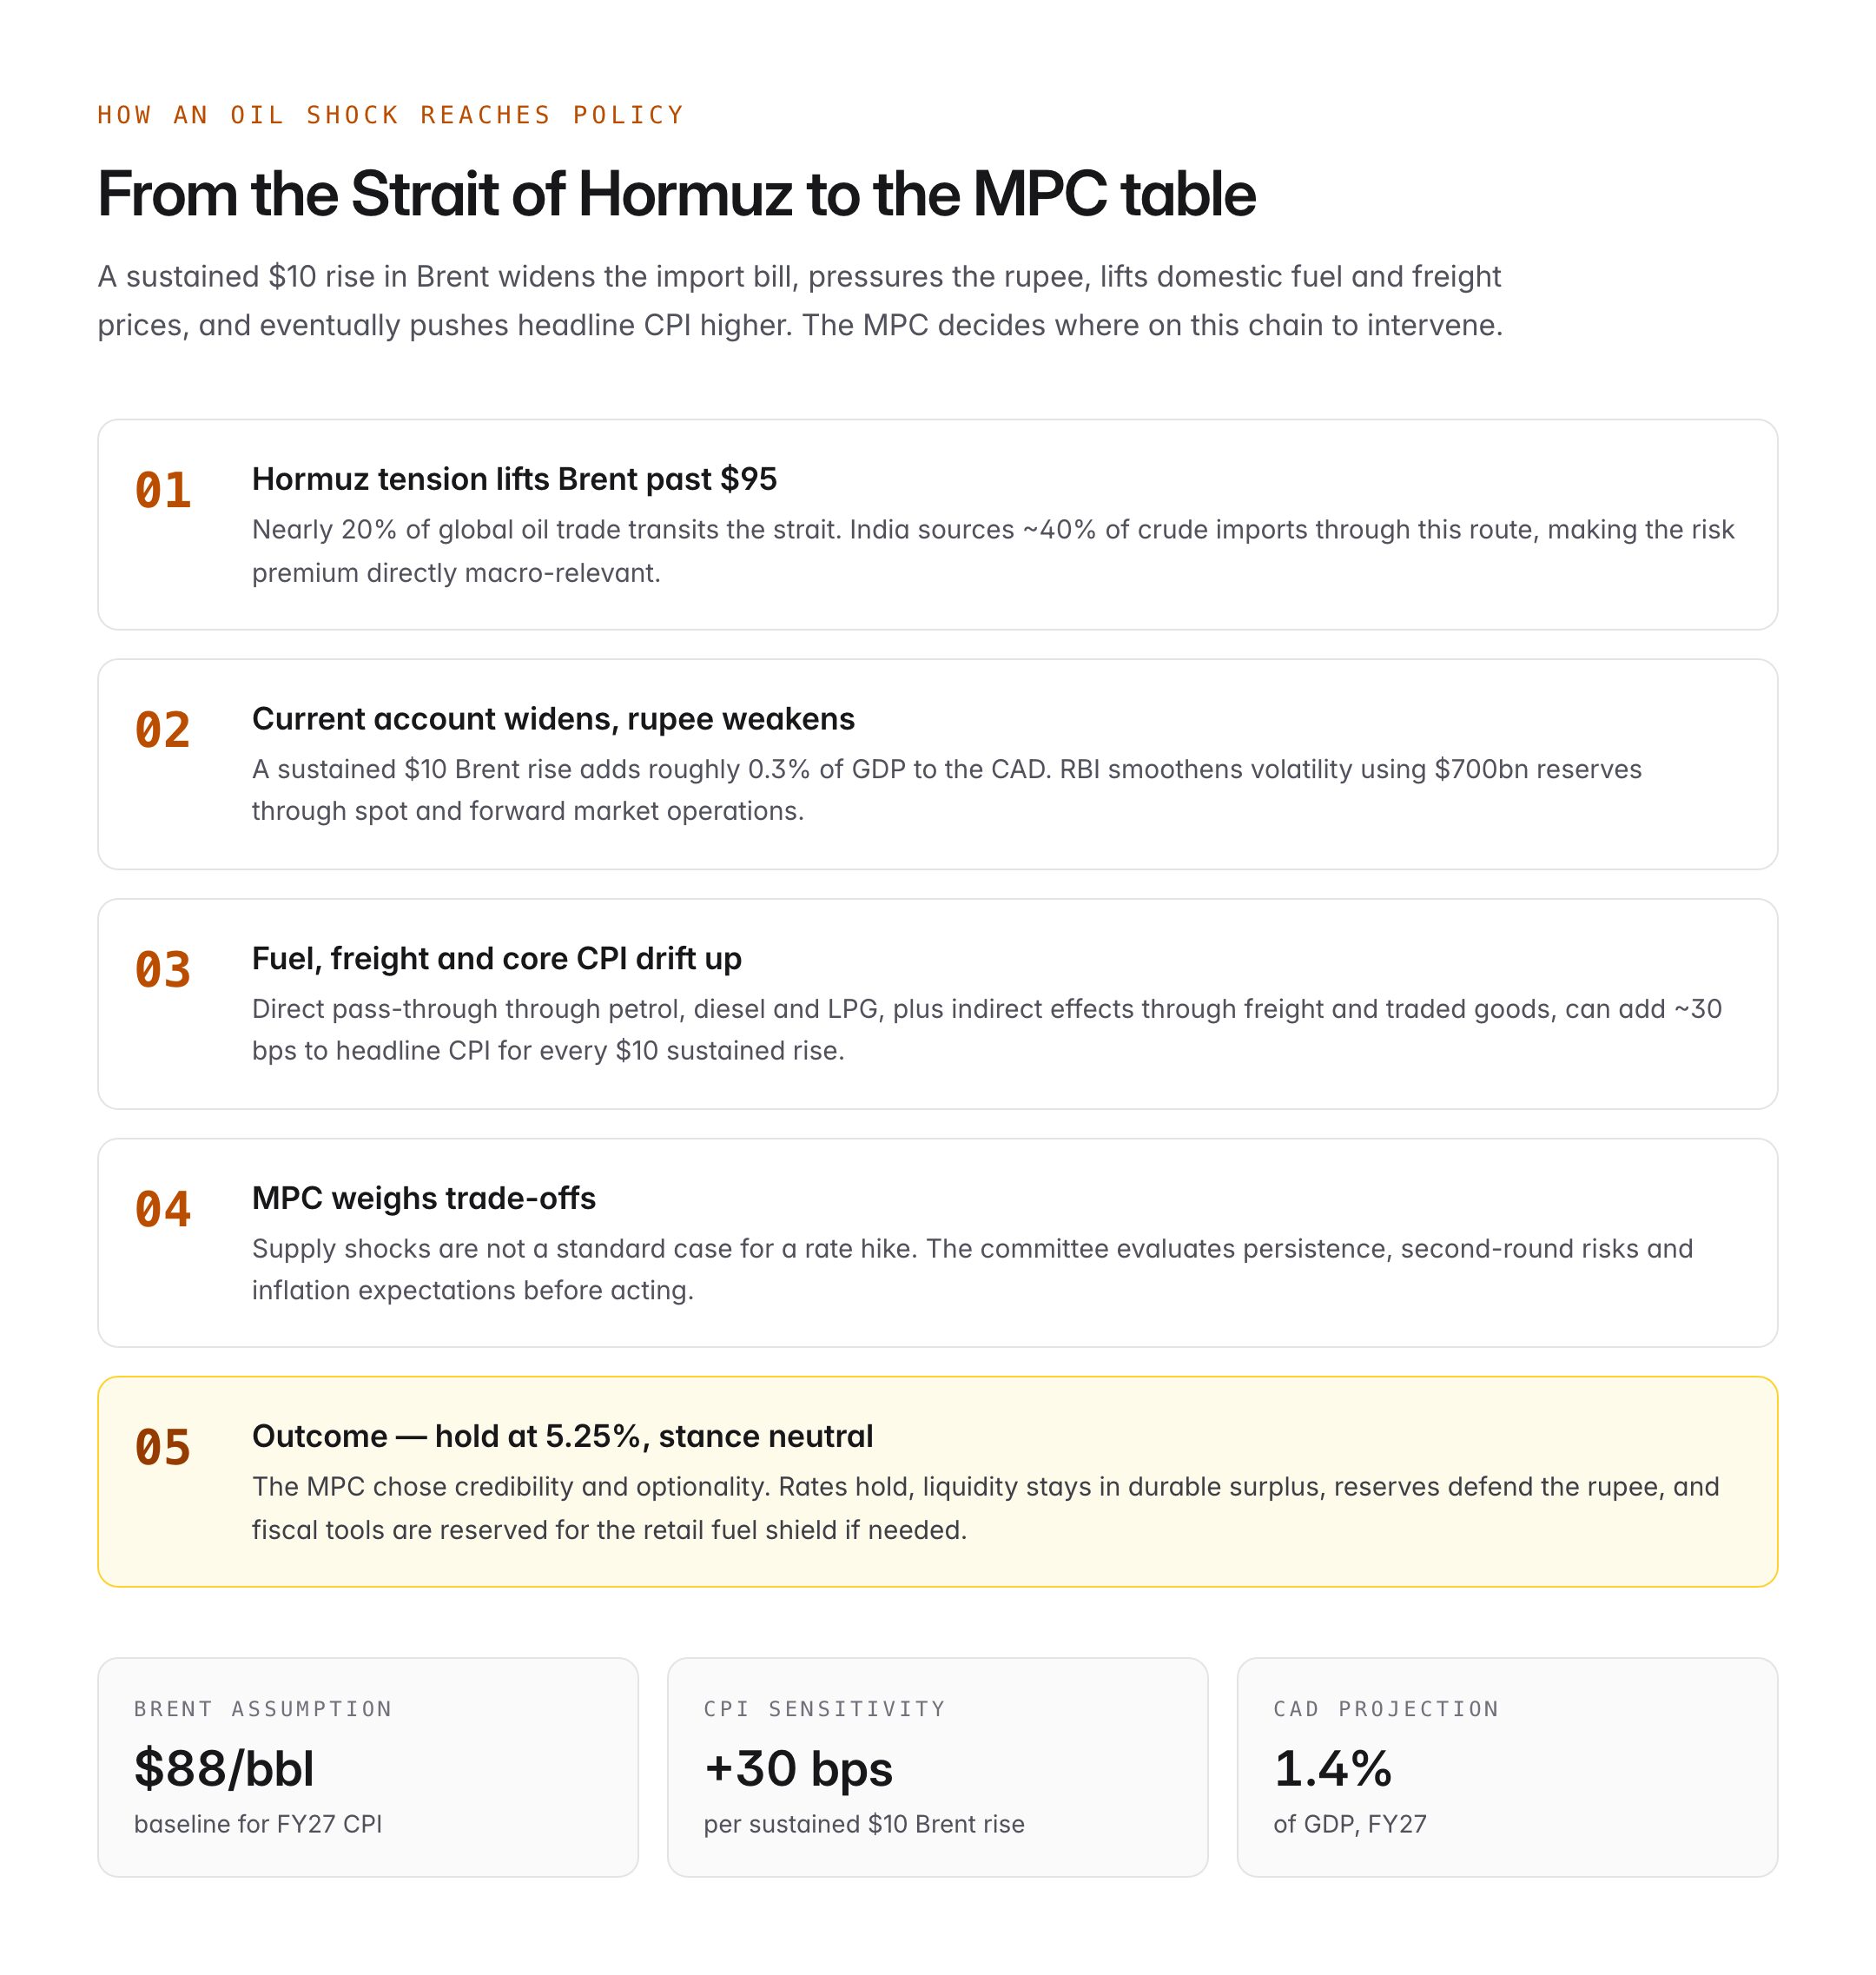Click the description mentioning $700bn reserves
1876x1975 pixels.
(946, 790)
